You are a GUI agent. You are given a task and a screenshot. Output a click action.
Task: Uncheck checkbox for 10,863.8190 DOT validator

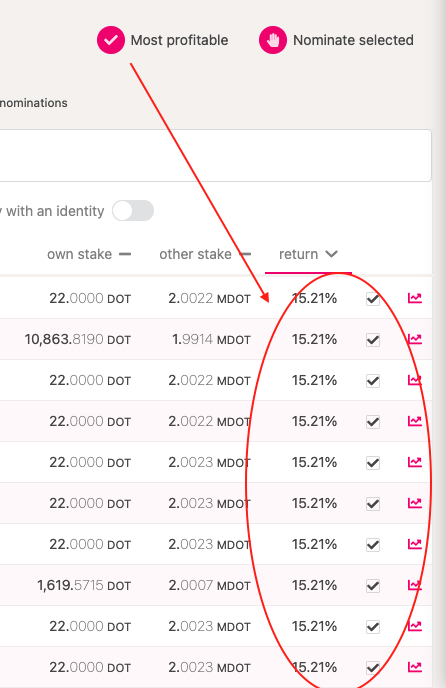[373, 340]
